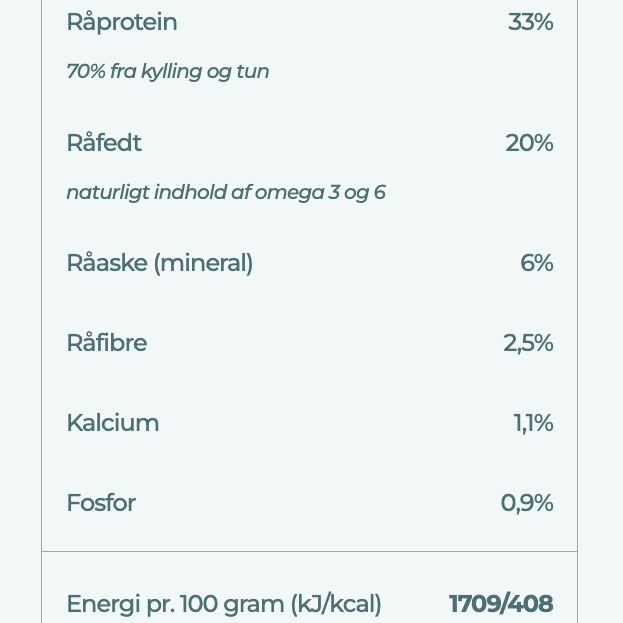Select the 6% ash value

click(x=536, y=263)
